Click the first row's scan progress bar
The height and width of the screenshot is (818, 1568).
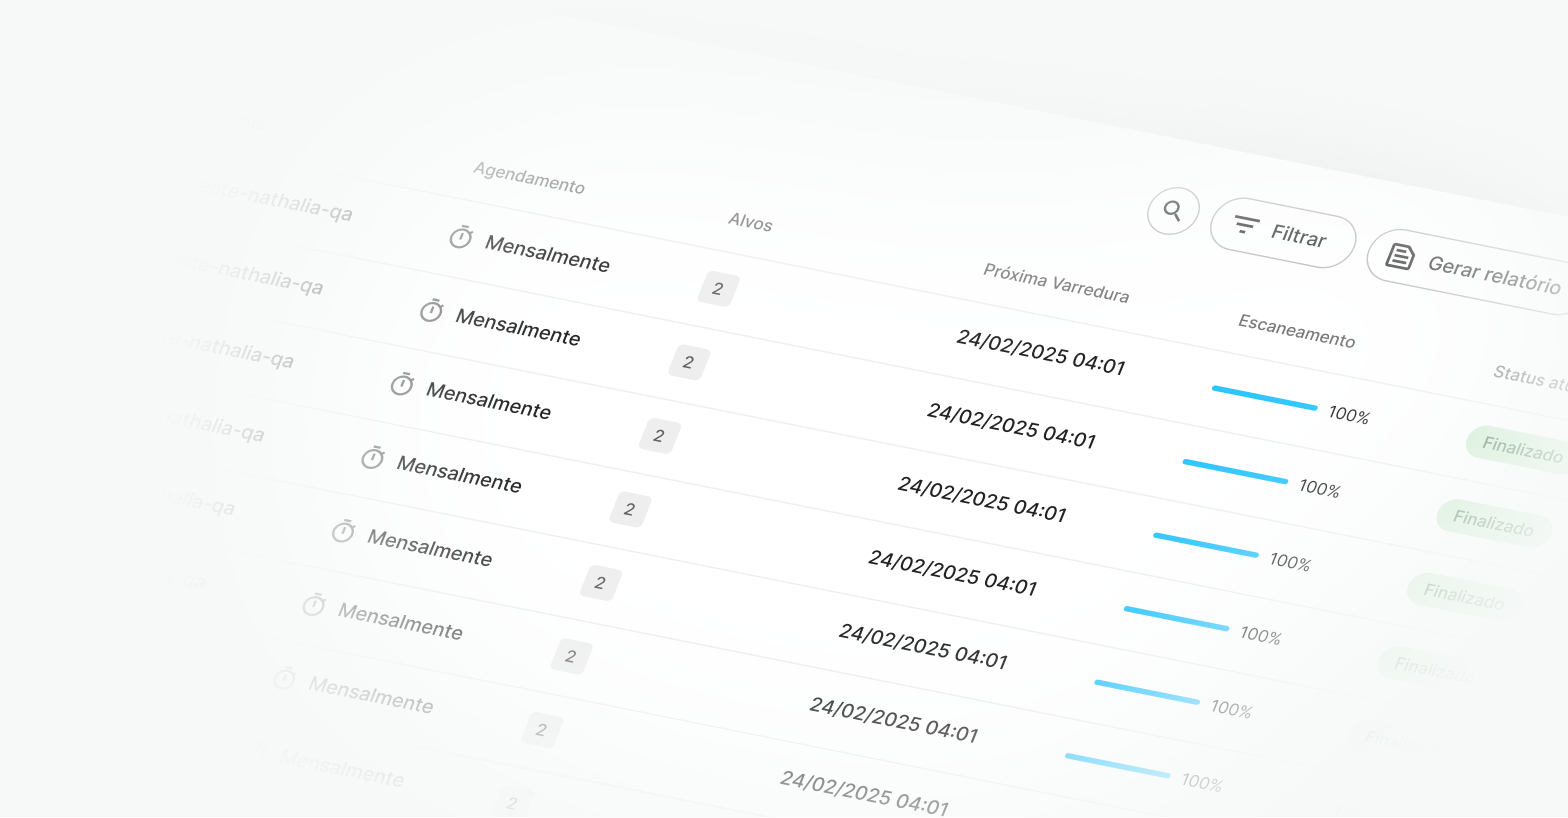point(1264,398)
